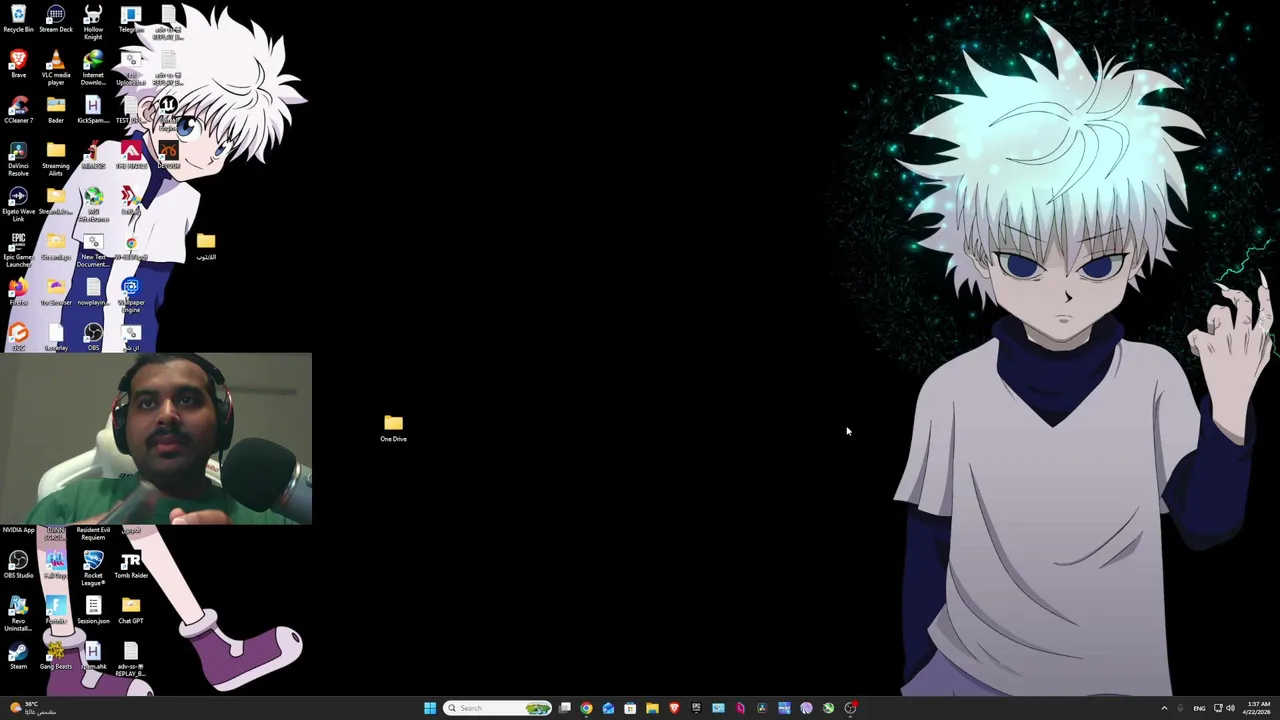Open the One Drive folder on desktop

[x=393, y=428]
